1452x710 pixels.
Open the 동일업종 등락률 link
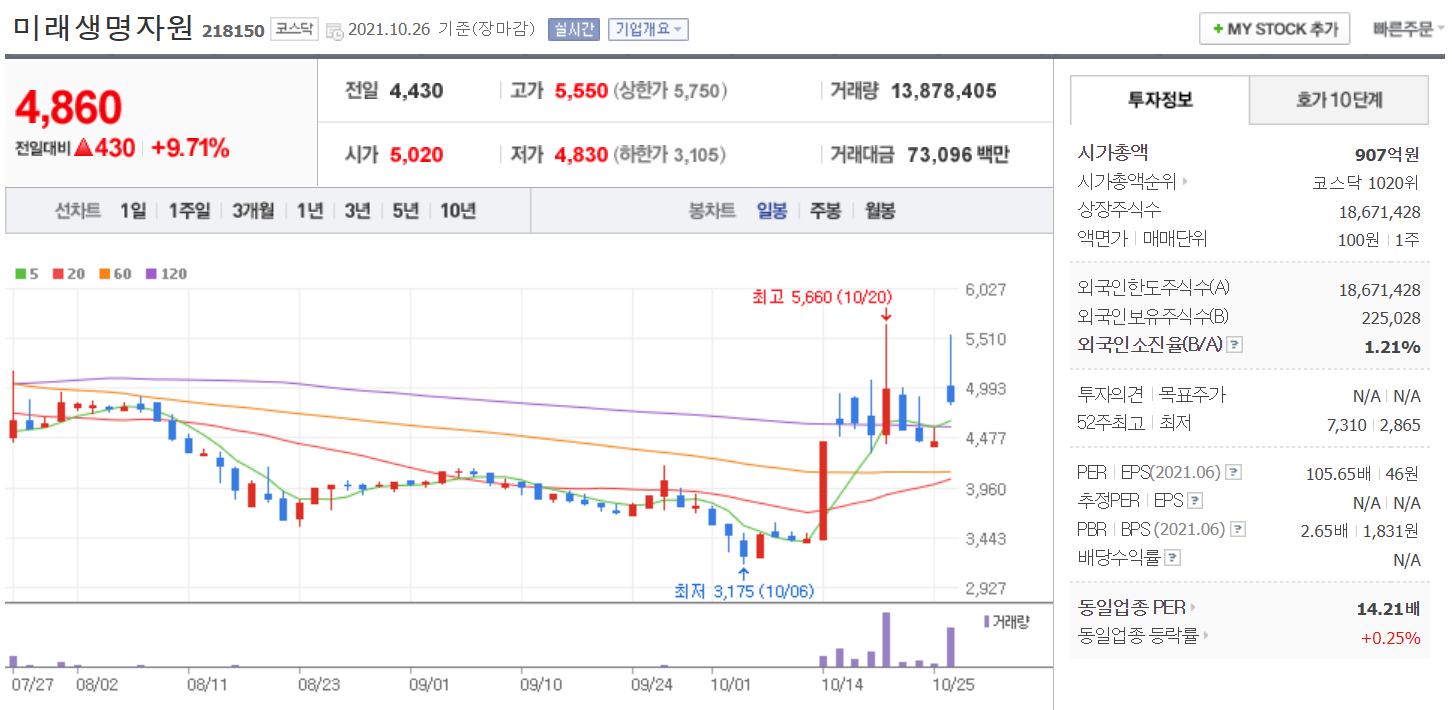tap(1139, 635)
